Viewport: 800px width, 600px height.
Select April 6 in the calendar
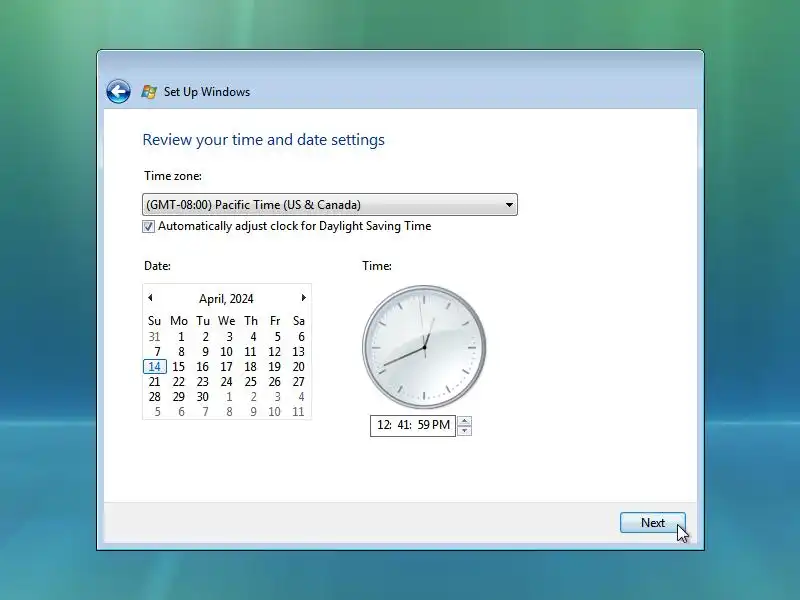[x=301, y=337]
